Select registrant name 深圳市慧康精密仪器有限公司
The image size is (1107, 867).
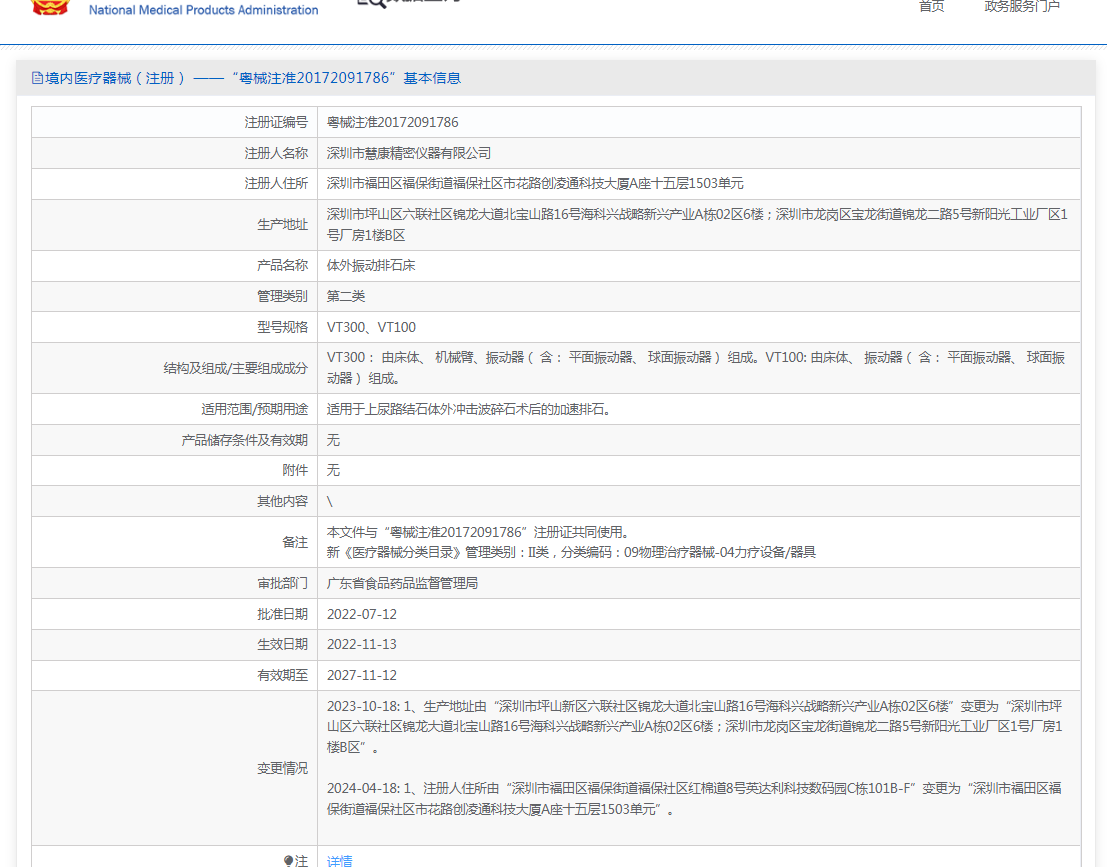409,153
